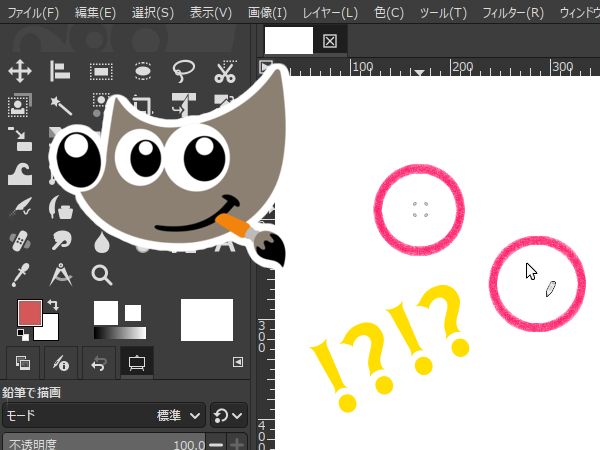Open the foreground red color swatch
Image resolution: width=600 pixels, height=450 pixels.
(29, 312)
